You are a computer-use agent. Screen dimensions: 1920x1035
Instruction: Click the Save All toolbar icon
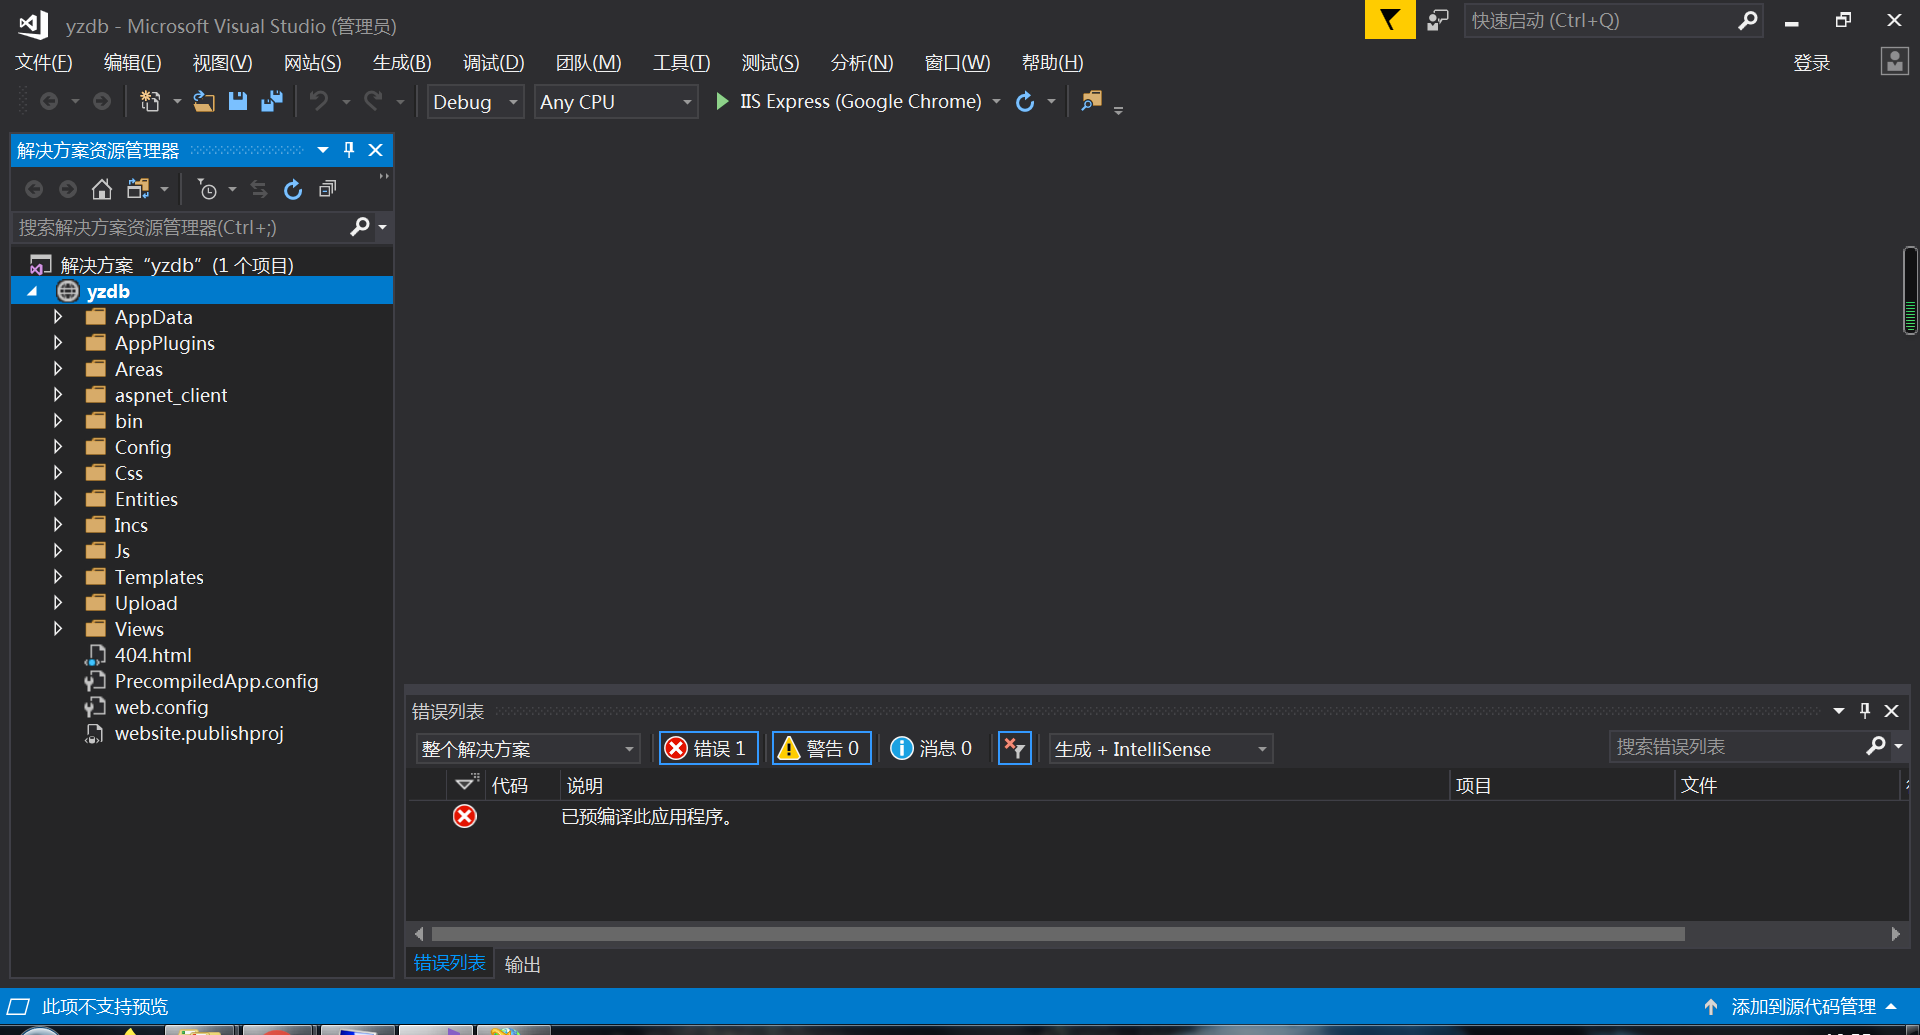click(271, 102)
